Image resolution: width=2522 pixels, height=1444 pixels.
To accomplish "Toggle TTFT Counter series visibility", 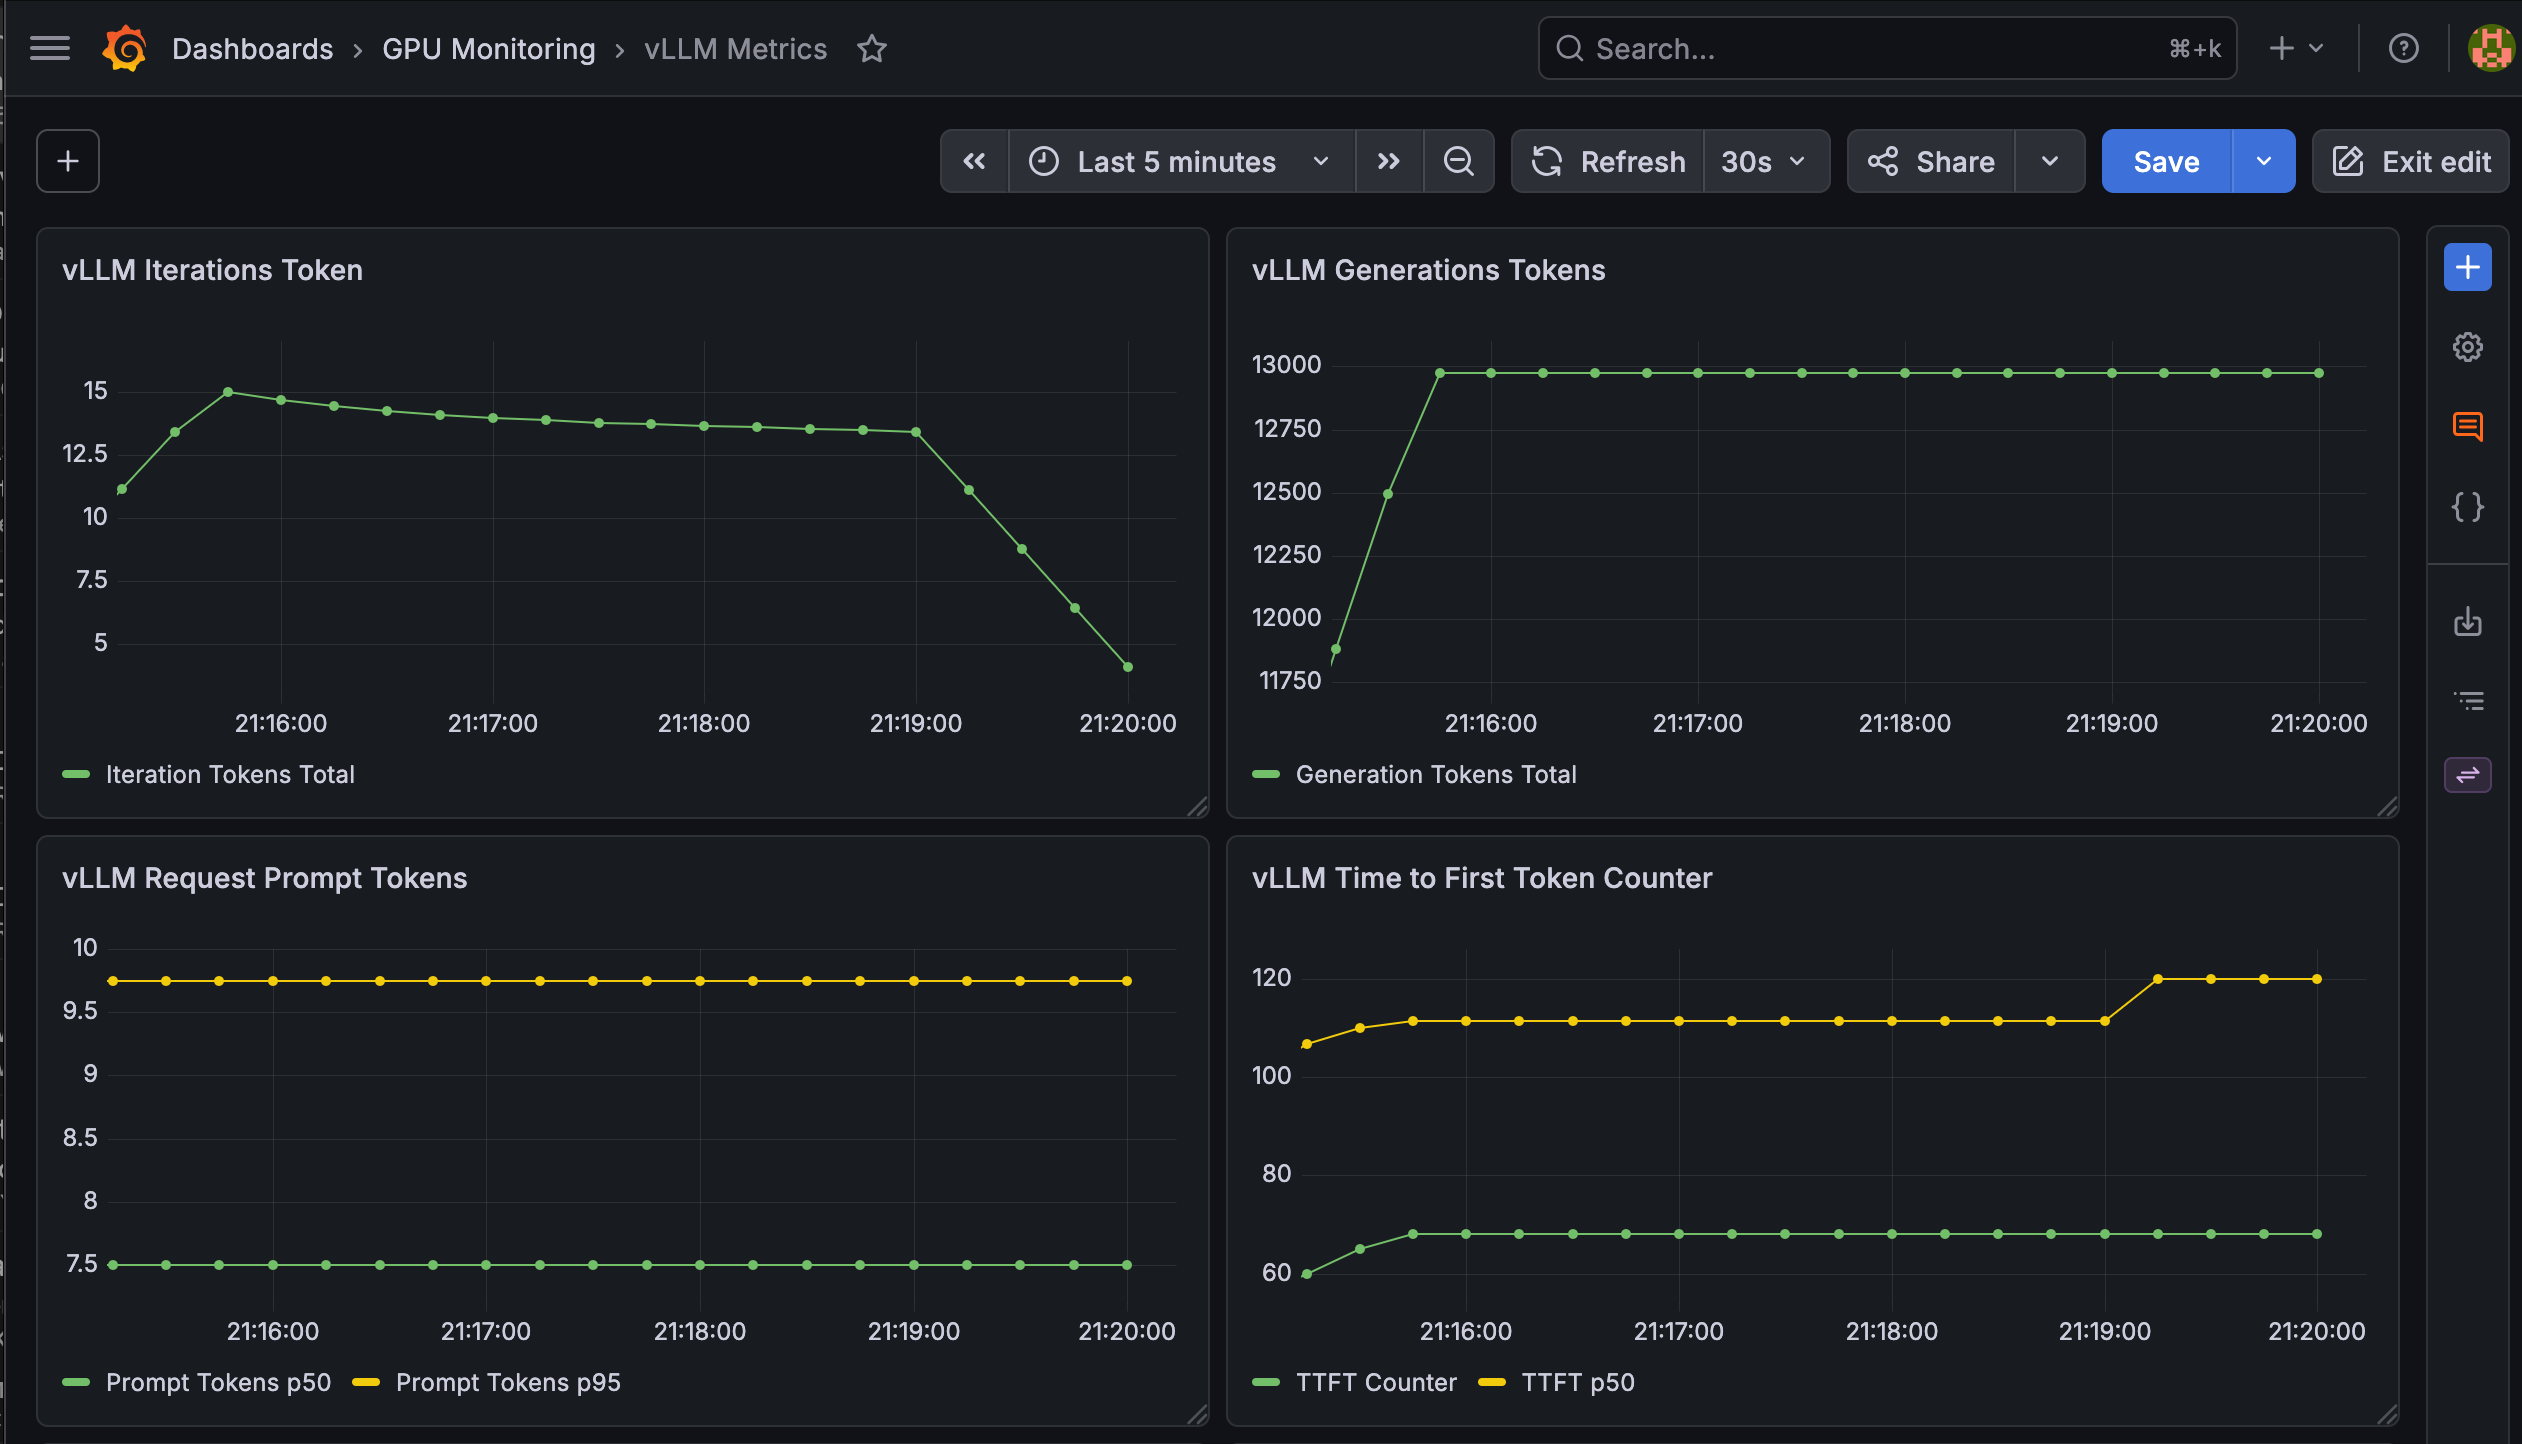I will [x=1355, y=1382].
